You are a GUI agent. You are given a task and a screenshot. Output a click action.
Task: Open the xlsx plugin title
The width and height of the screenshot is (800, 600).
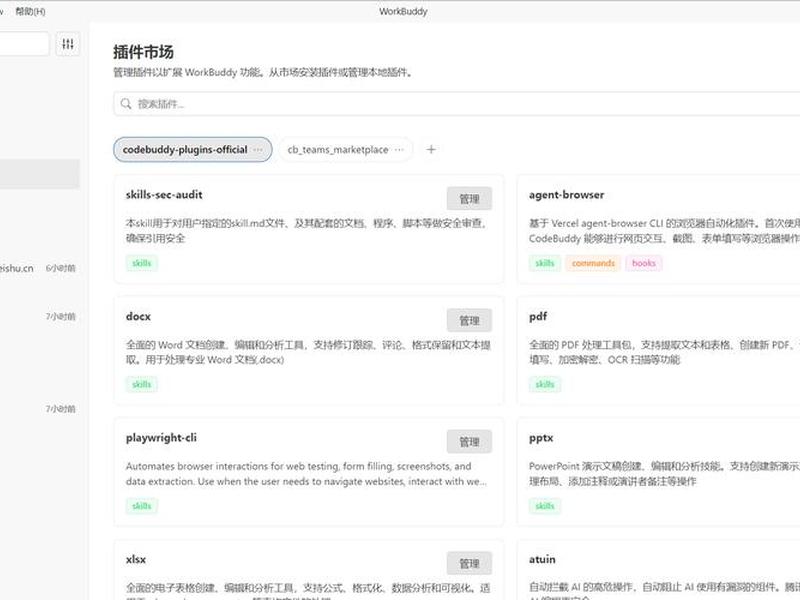point(136,559)
